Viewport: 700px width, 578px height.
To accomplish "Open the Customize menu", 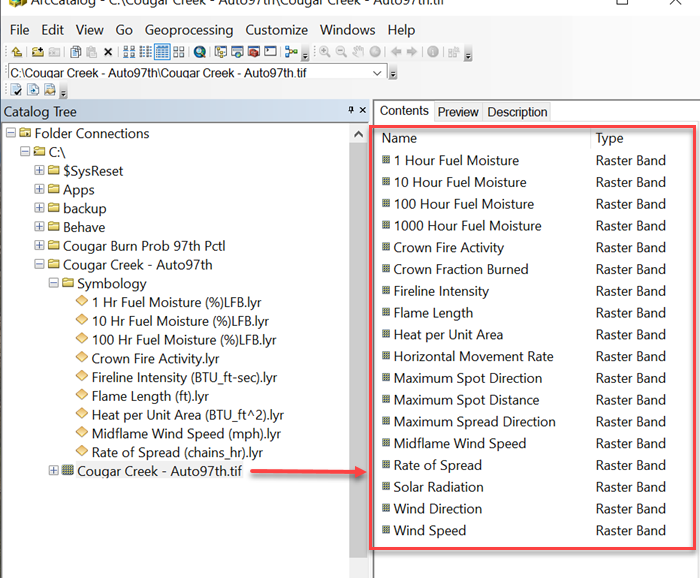I will [276, 30].
